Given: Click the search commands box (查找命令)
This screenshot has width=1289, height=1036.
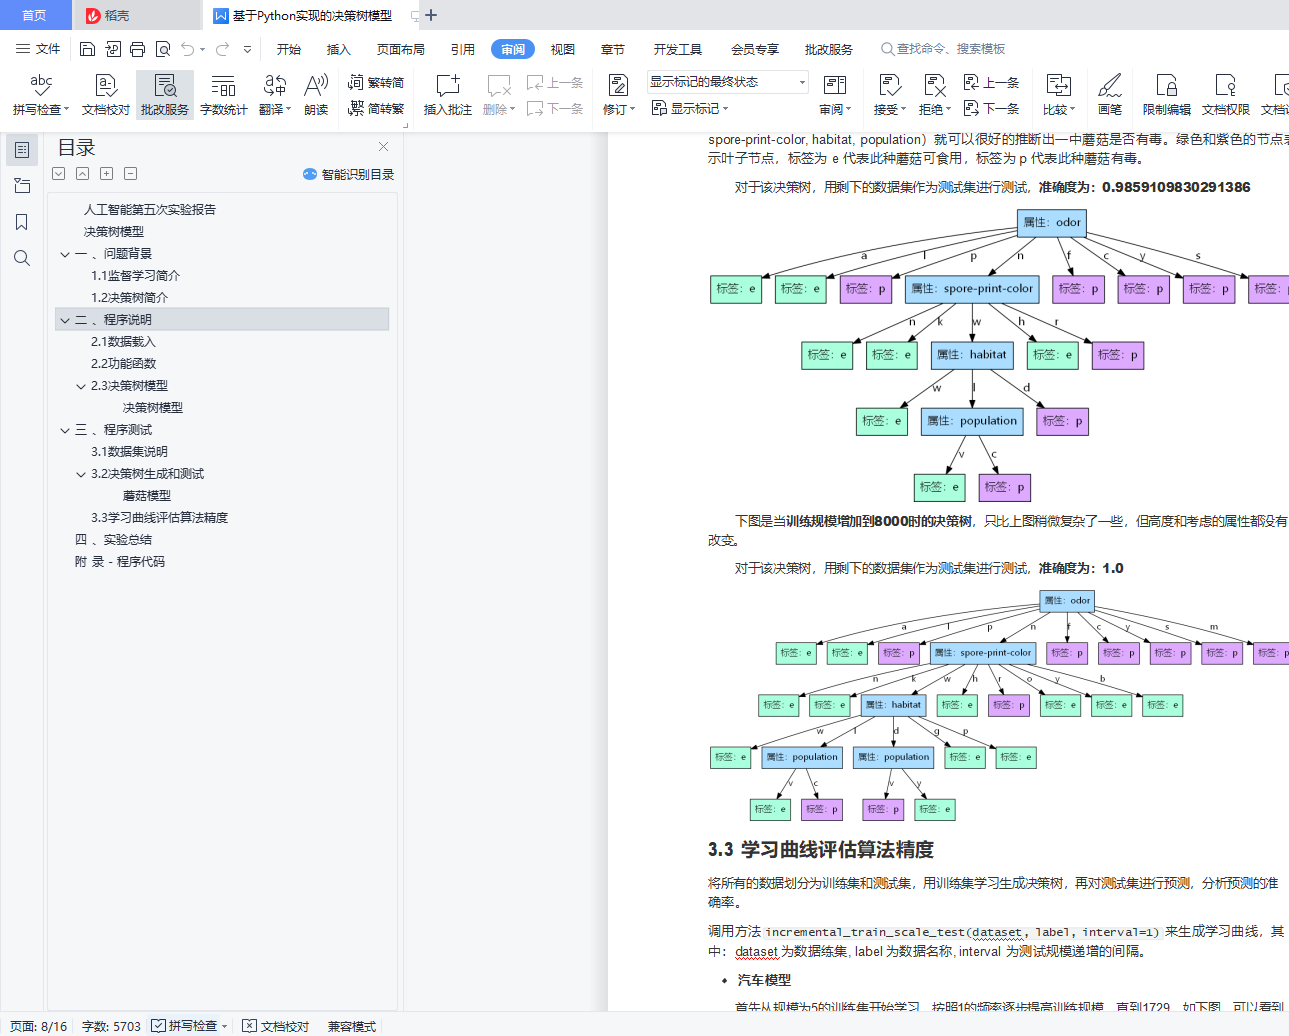Looking at the screenshot, I should tap(943, 49).
